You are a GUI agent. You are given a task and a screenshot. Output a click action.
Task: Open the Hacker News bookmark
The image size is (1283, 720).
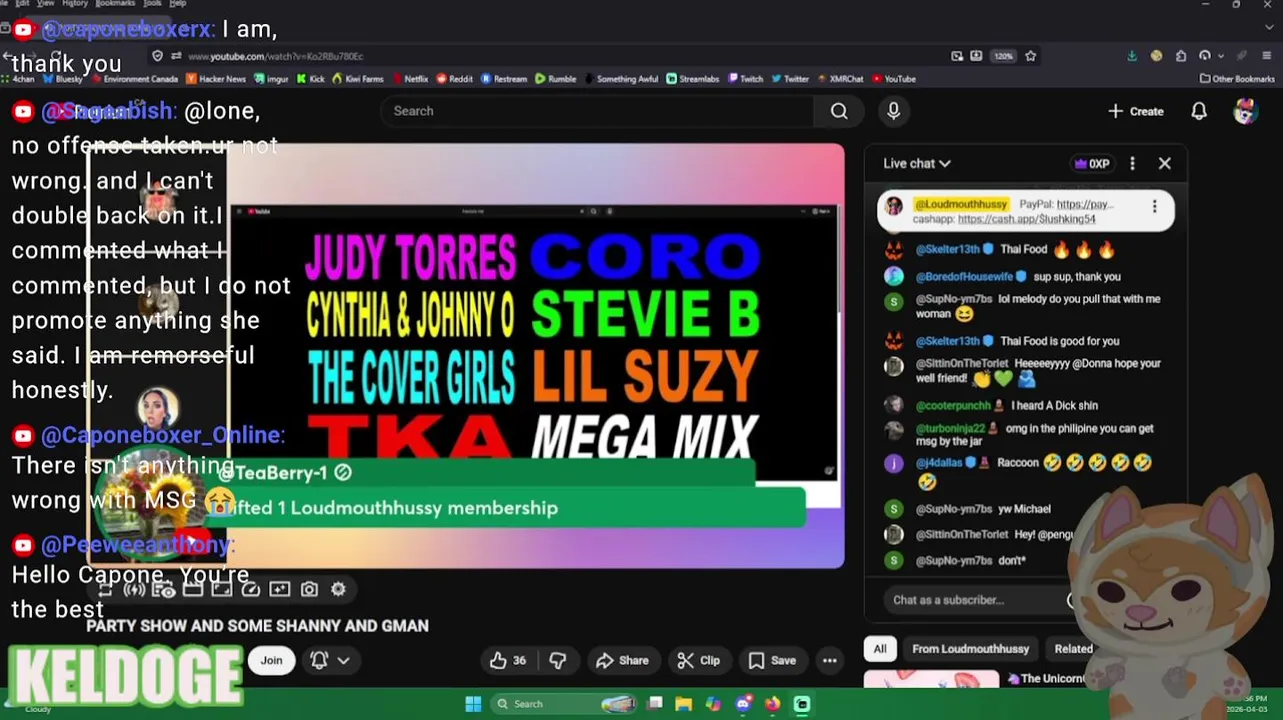[x=215, y=79]
